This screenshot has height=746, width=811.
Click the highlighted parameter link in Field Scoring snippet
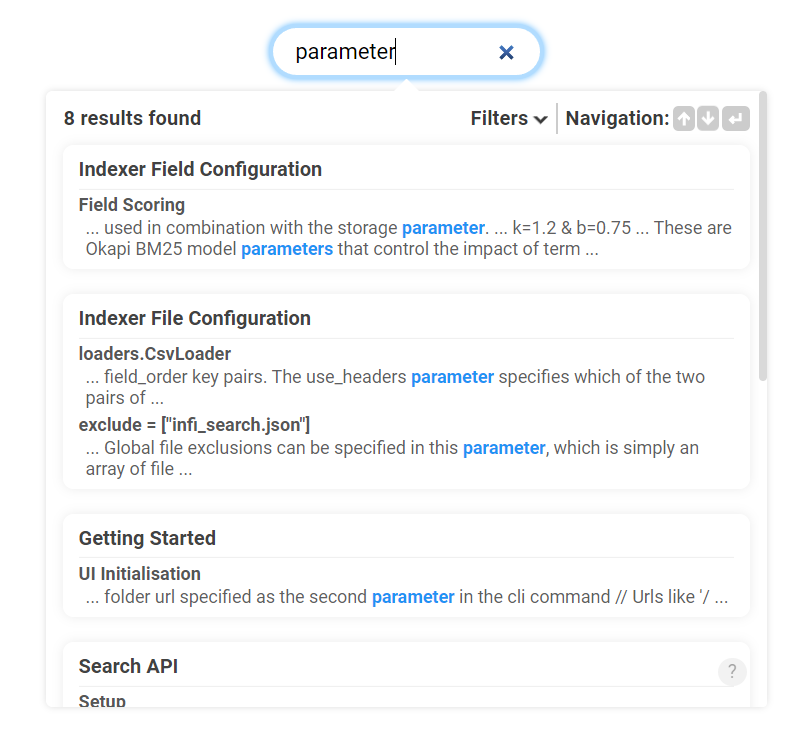click(x=443, y=228)
